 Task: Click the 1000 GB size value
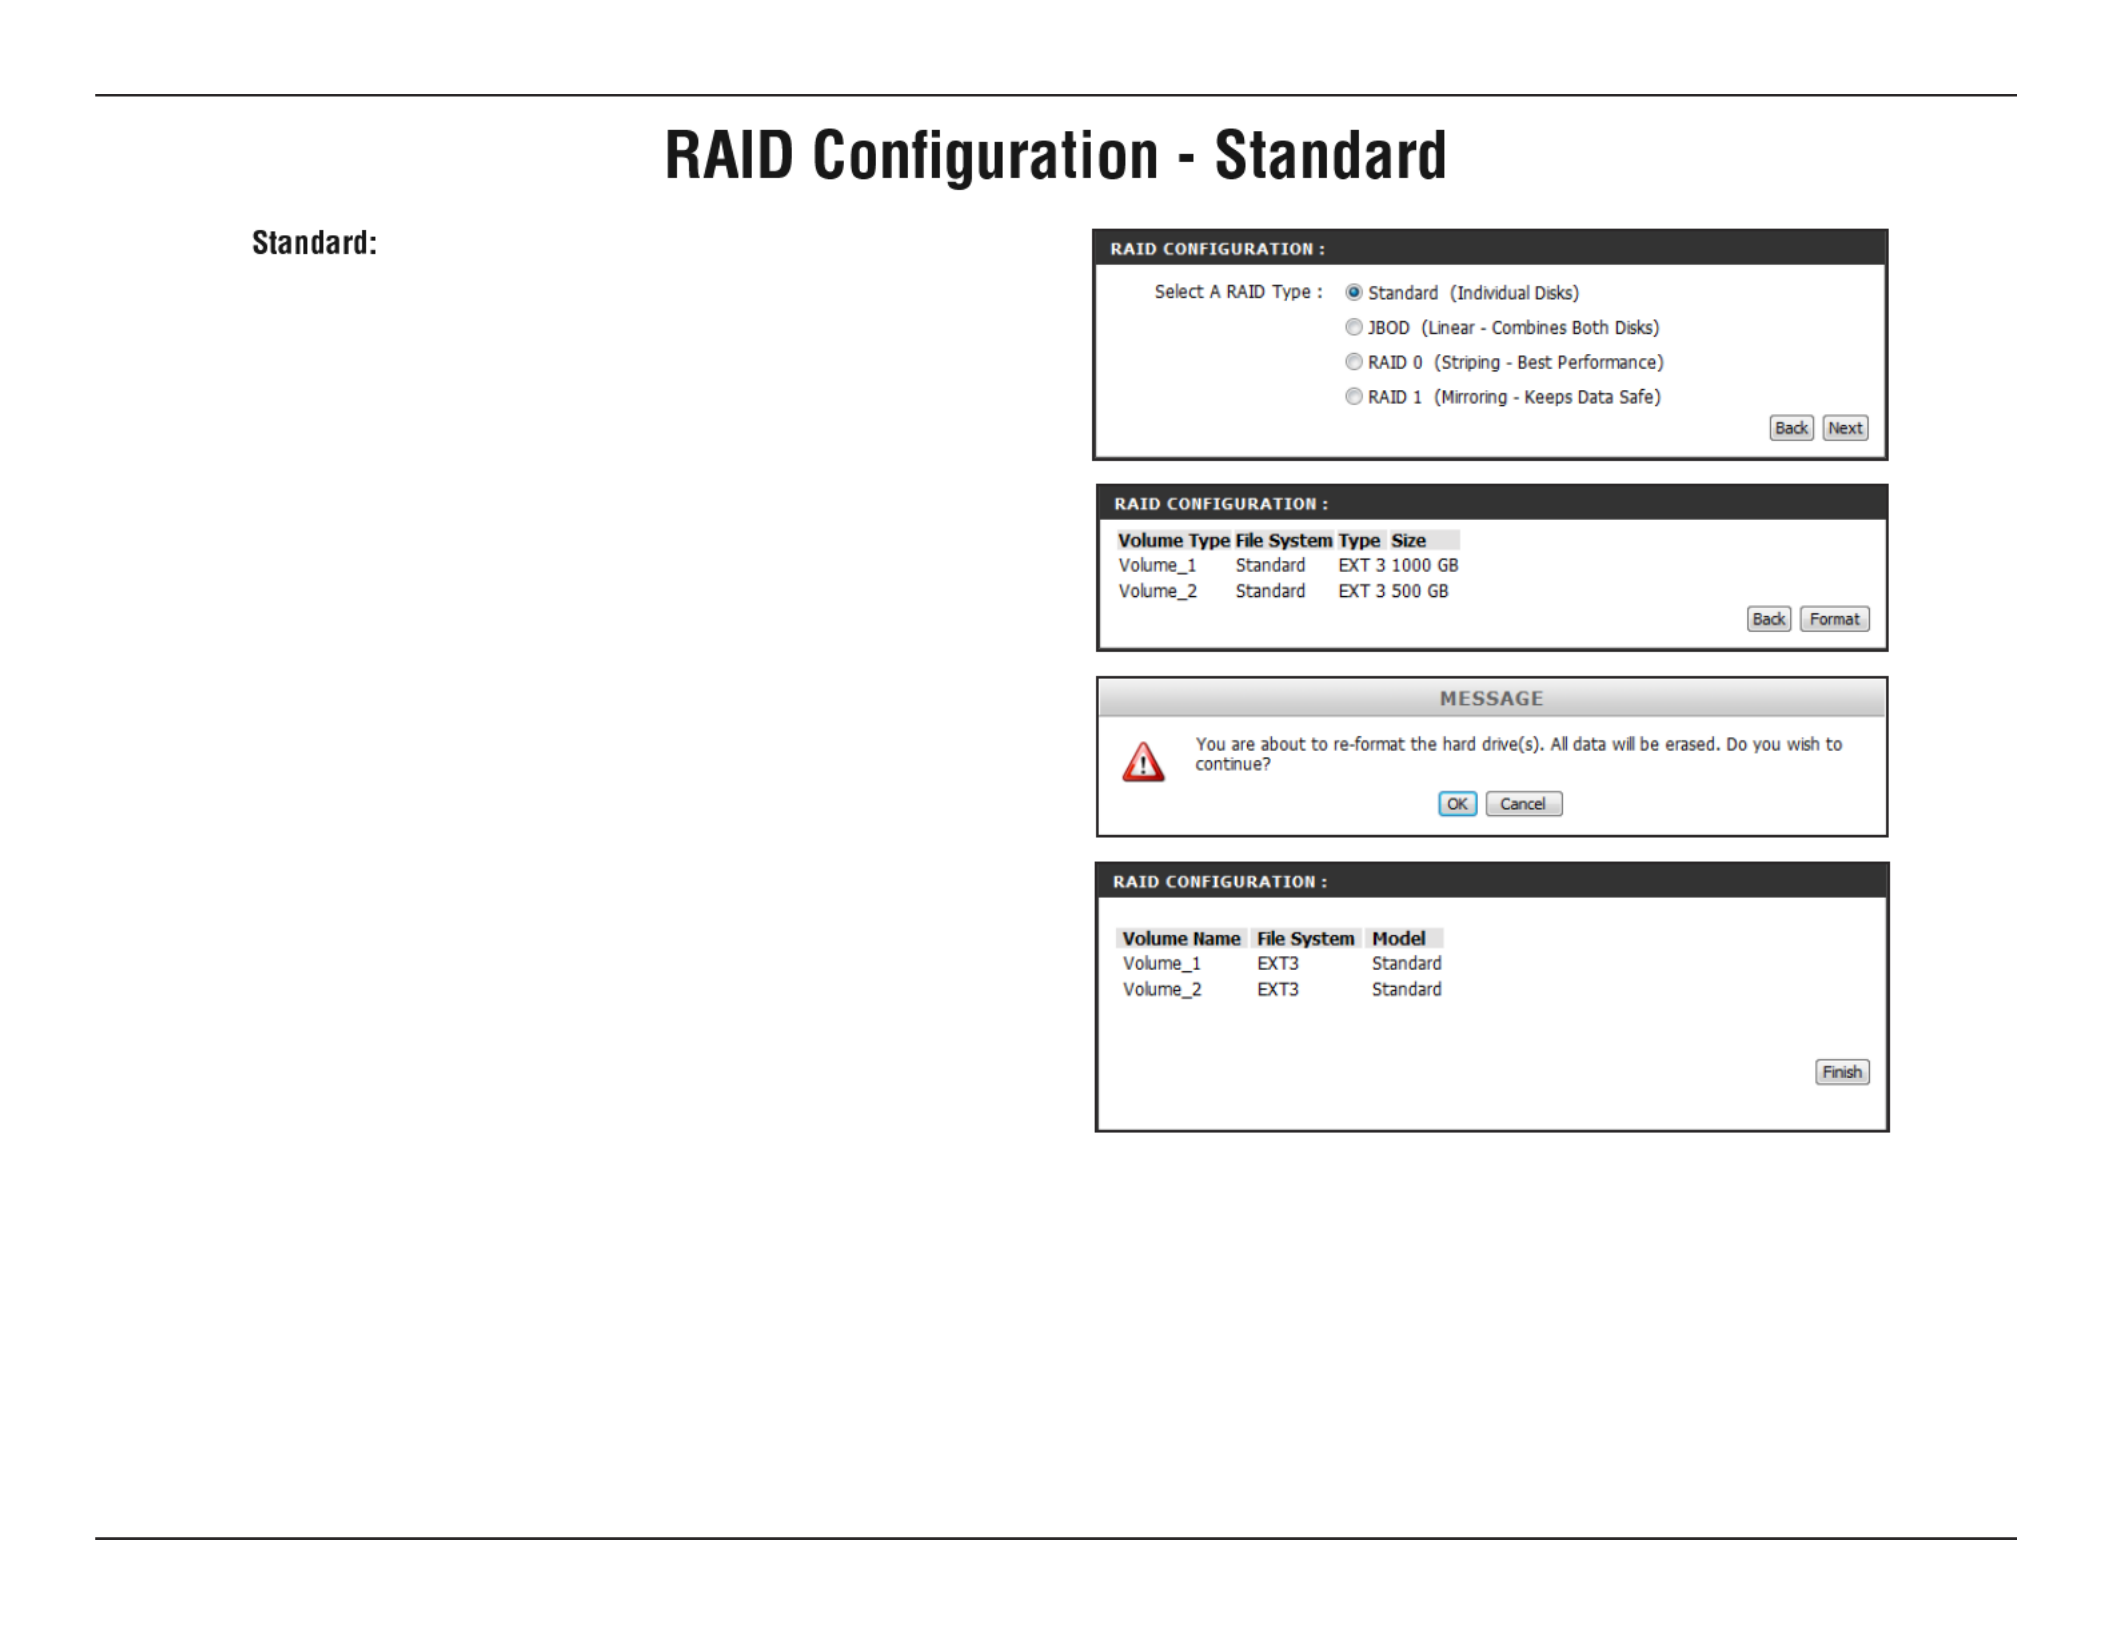click(x=1425, y=565)
